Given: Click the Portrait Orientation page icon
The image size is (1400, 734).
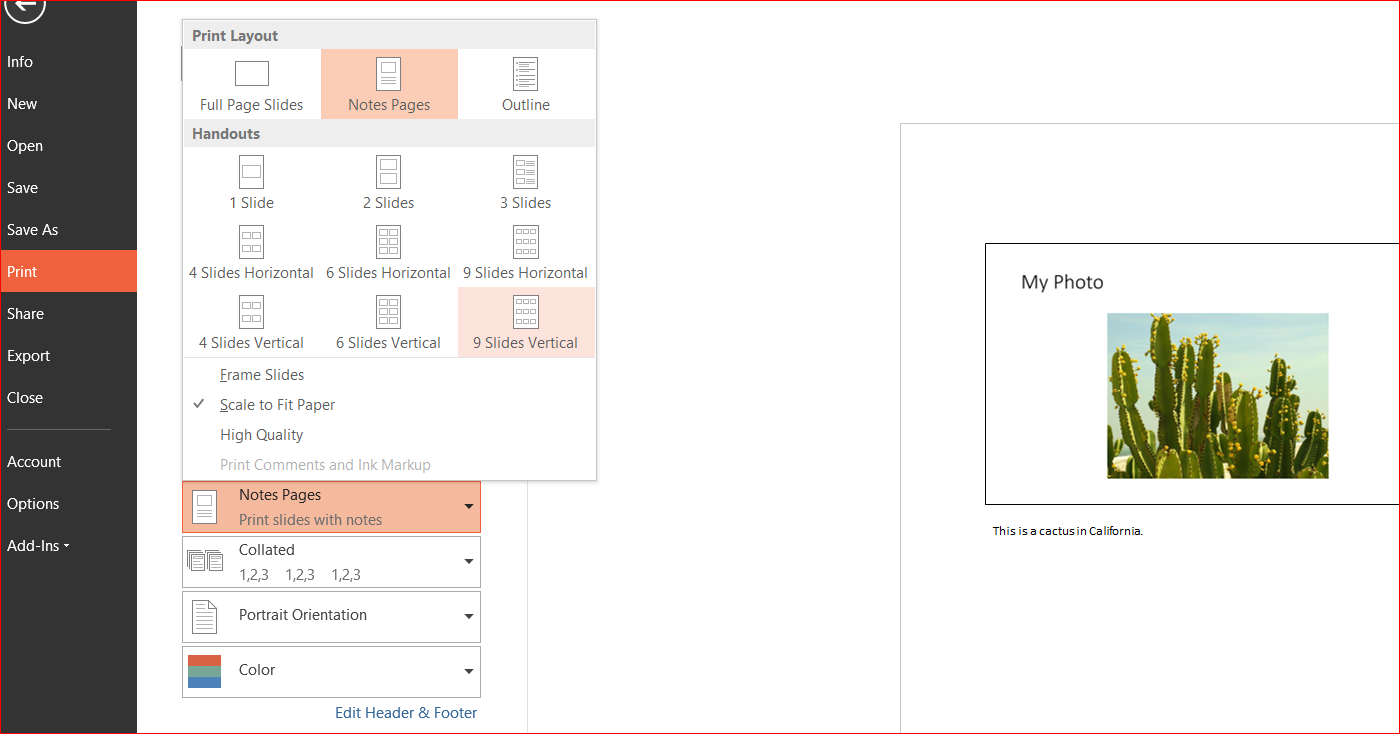Looking at the screenshot, I should pos(204,617).
